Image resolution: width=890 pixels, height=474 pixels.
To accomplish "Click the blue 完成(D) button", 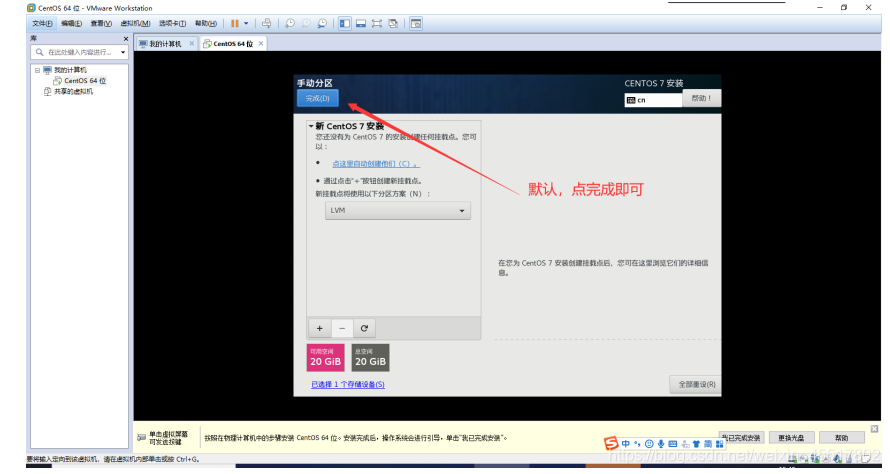I will click(x=317, y=98).
